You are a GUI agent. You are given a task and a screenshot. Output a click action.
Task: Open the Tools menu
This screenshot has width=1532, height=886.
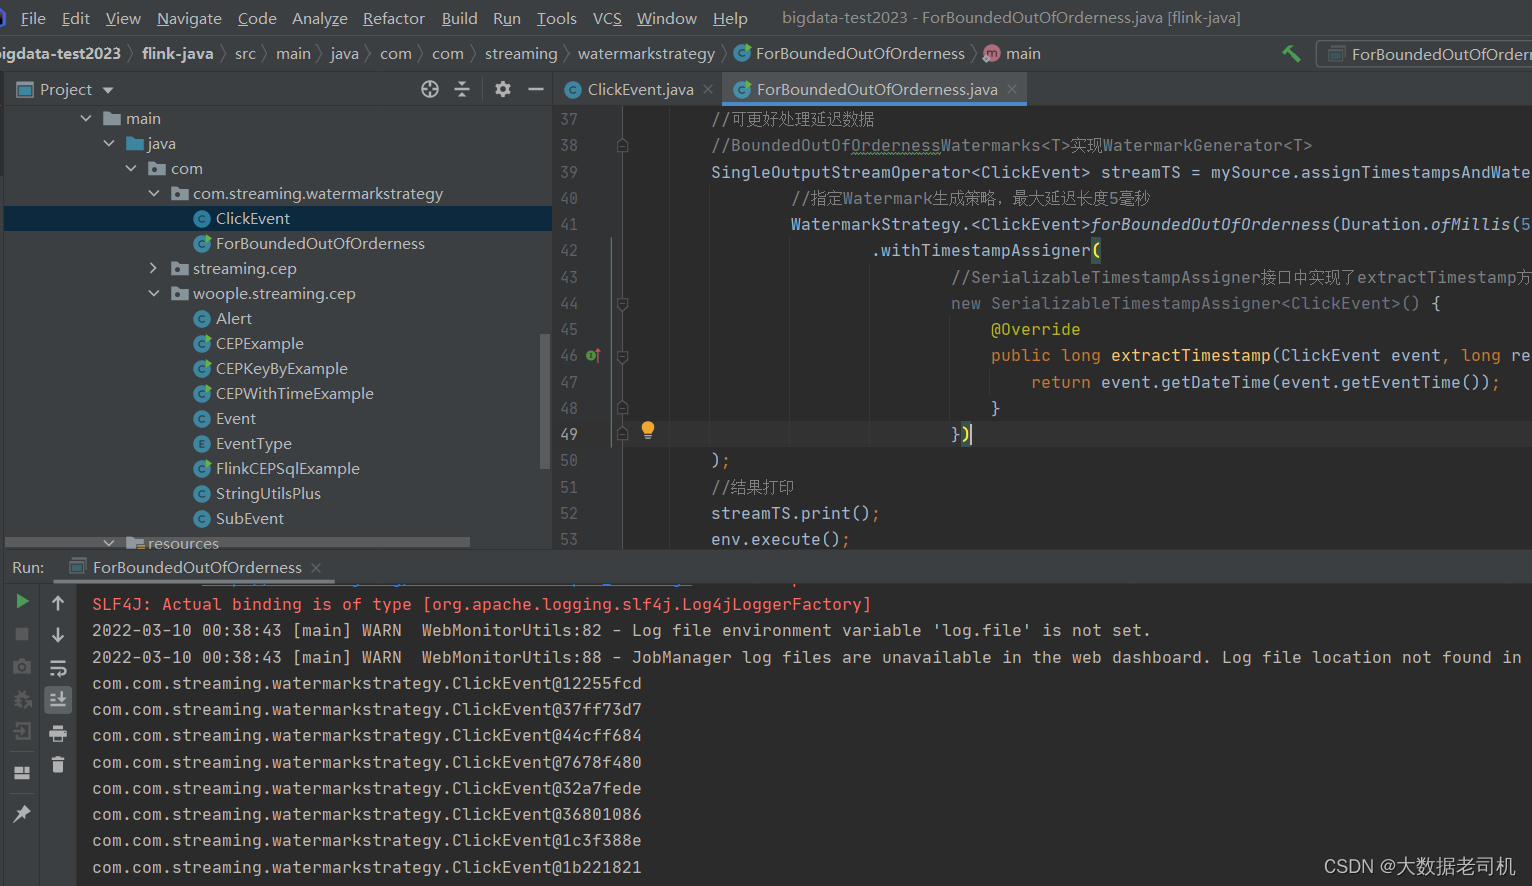click(557, 18)
